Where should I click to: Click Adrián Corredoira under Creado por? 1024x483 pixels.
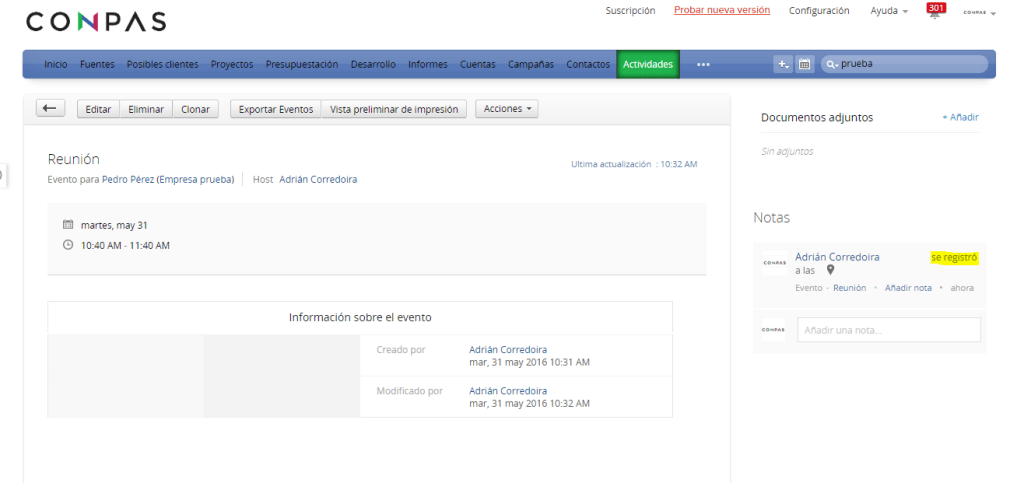pos(508,350)
